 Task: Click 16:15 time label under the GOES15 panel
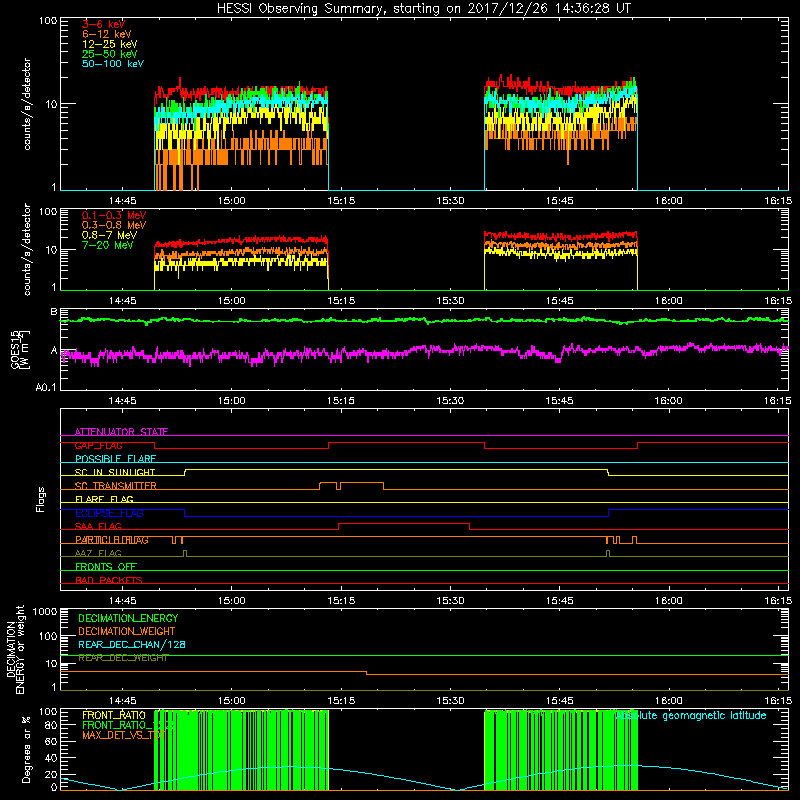[778, 401]
